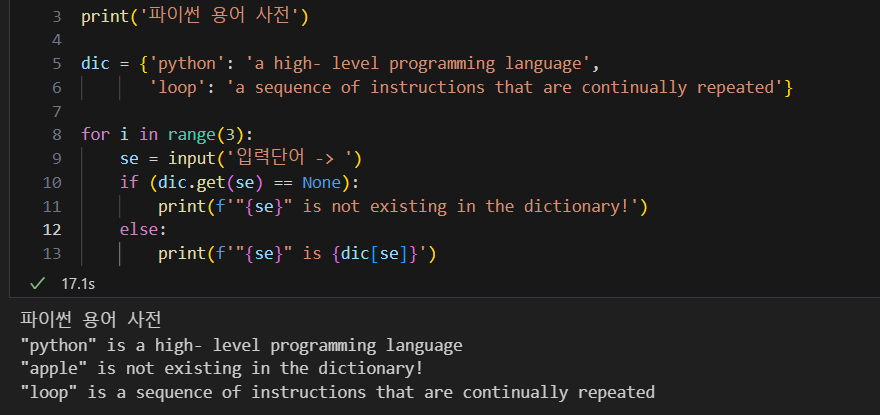880x415 pixels.
Task: Click the print('파이썬 용어 사전') code line
Action: (x=195, y=16)
